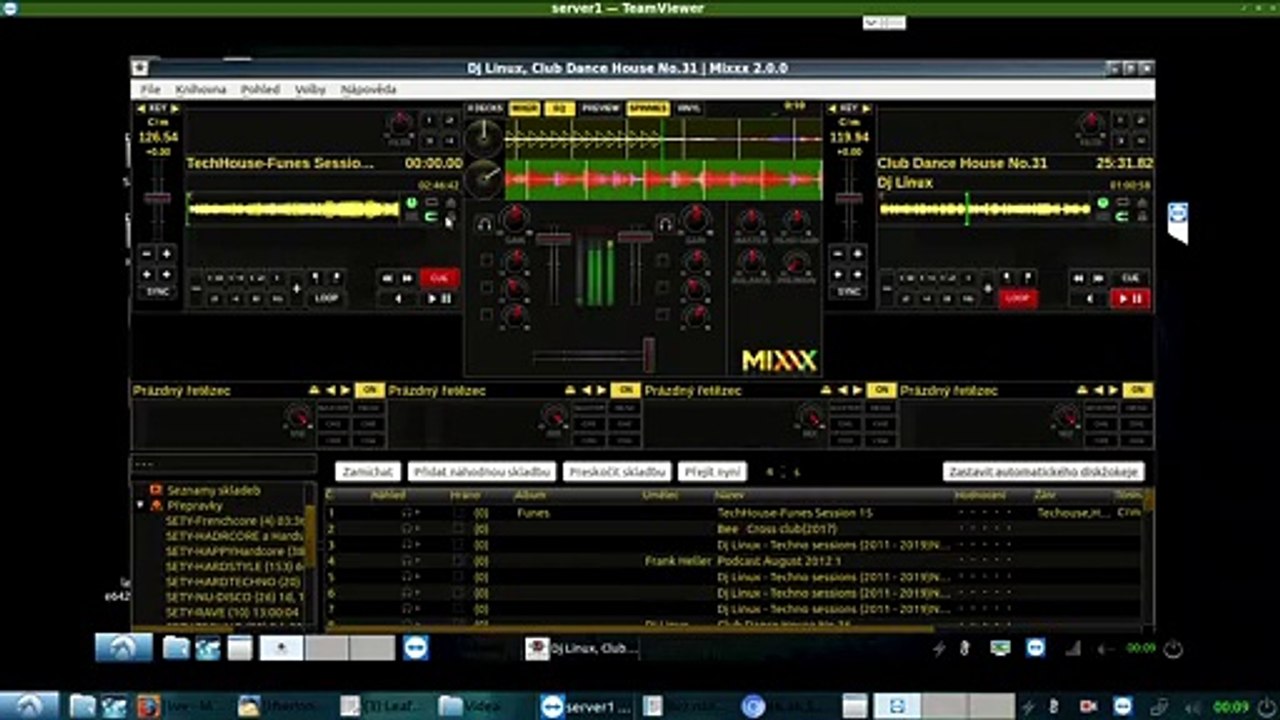
Task: Click the right deck green quantize icon
Action: [x=1103, y=203]
